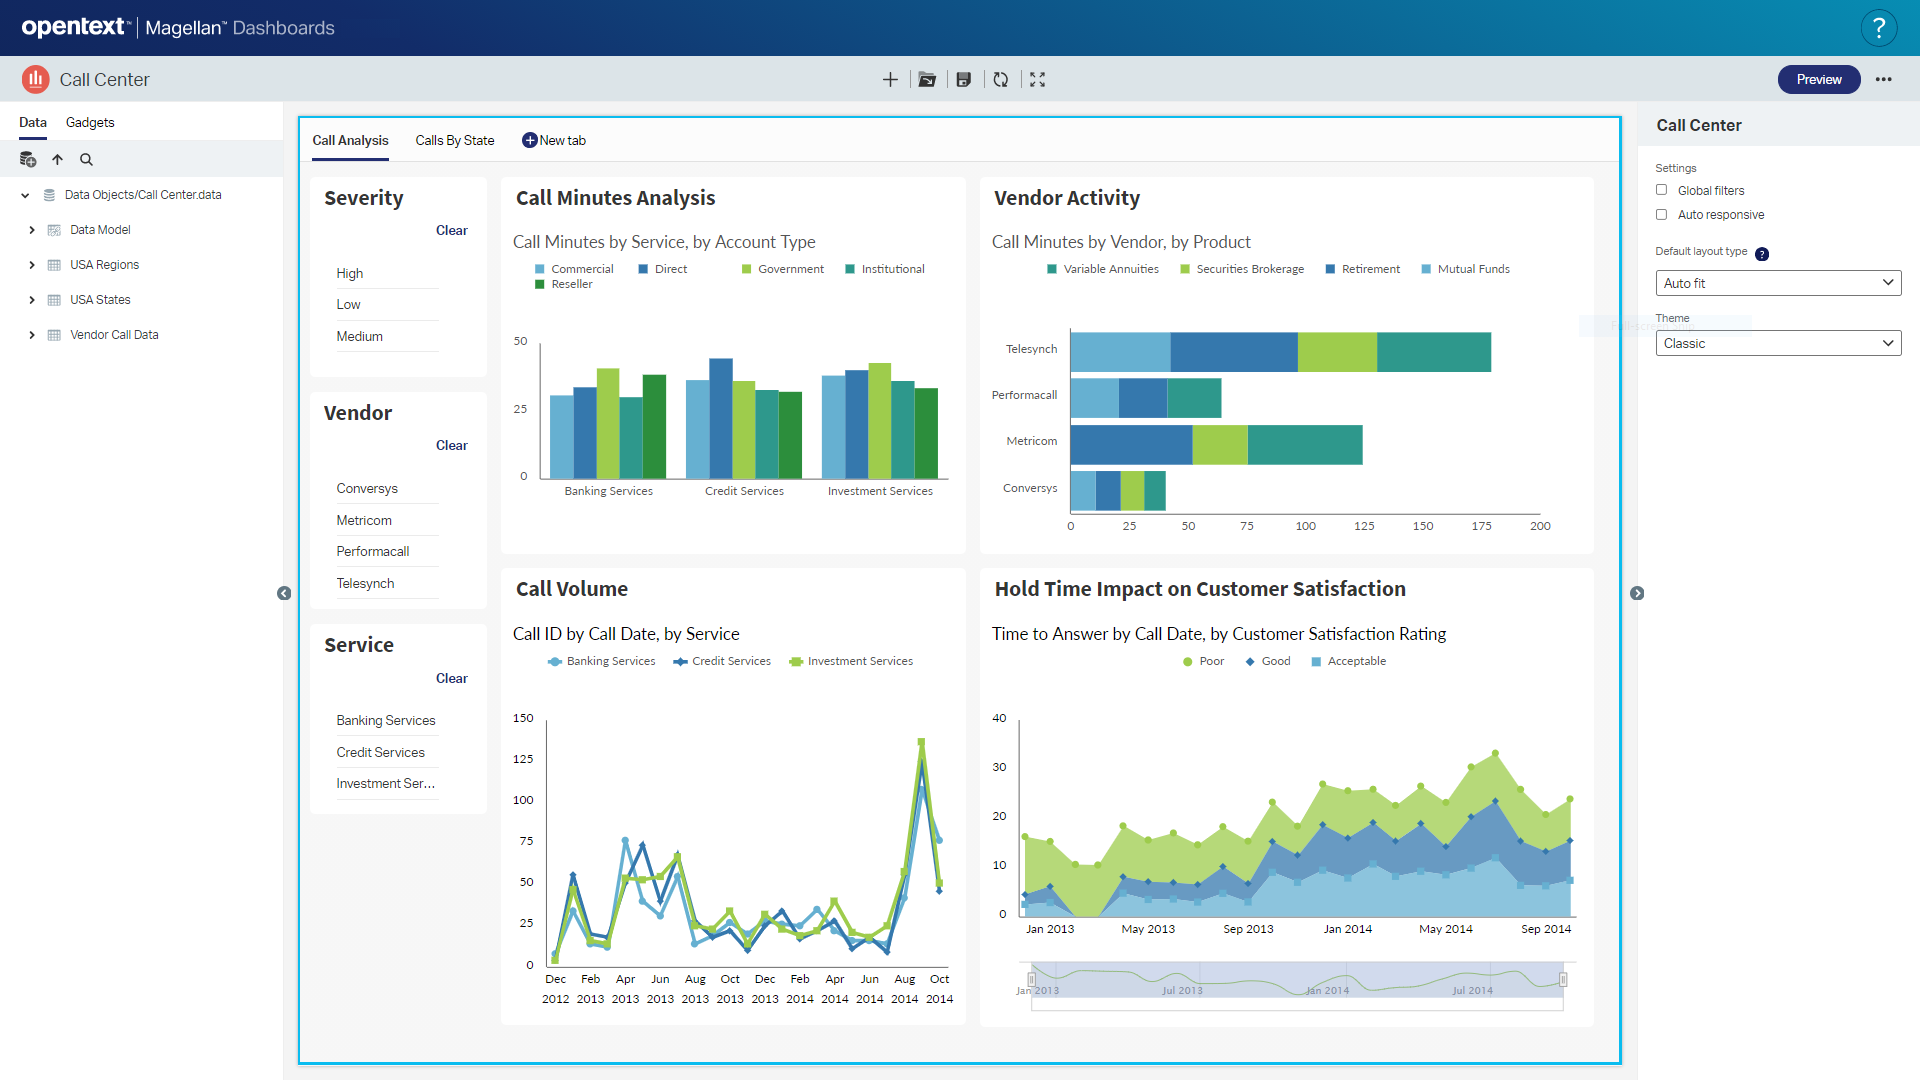Select the Call Analysis tab
The height and width of the screenshot is (1080, 1920).
click(350, 140)
